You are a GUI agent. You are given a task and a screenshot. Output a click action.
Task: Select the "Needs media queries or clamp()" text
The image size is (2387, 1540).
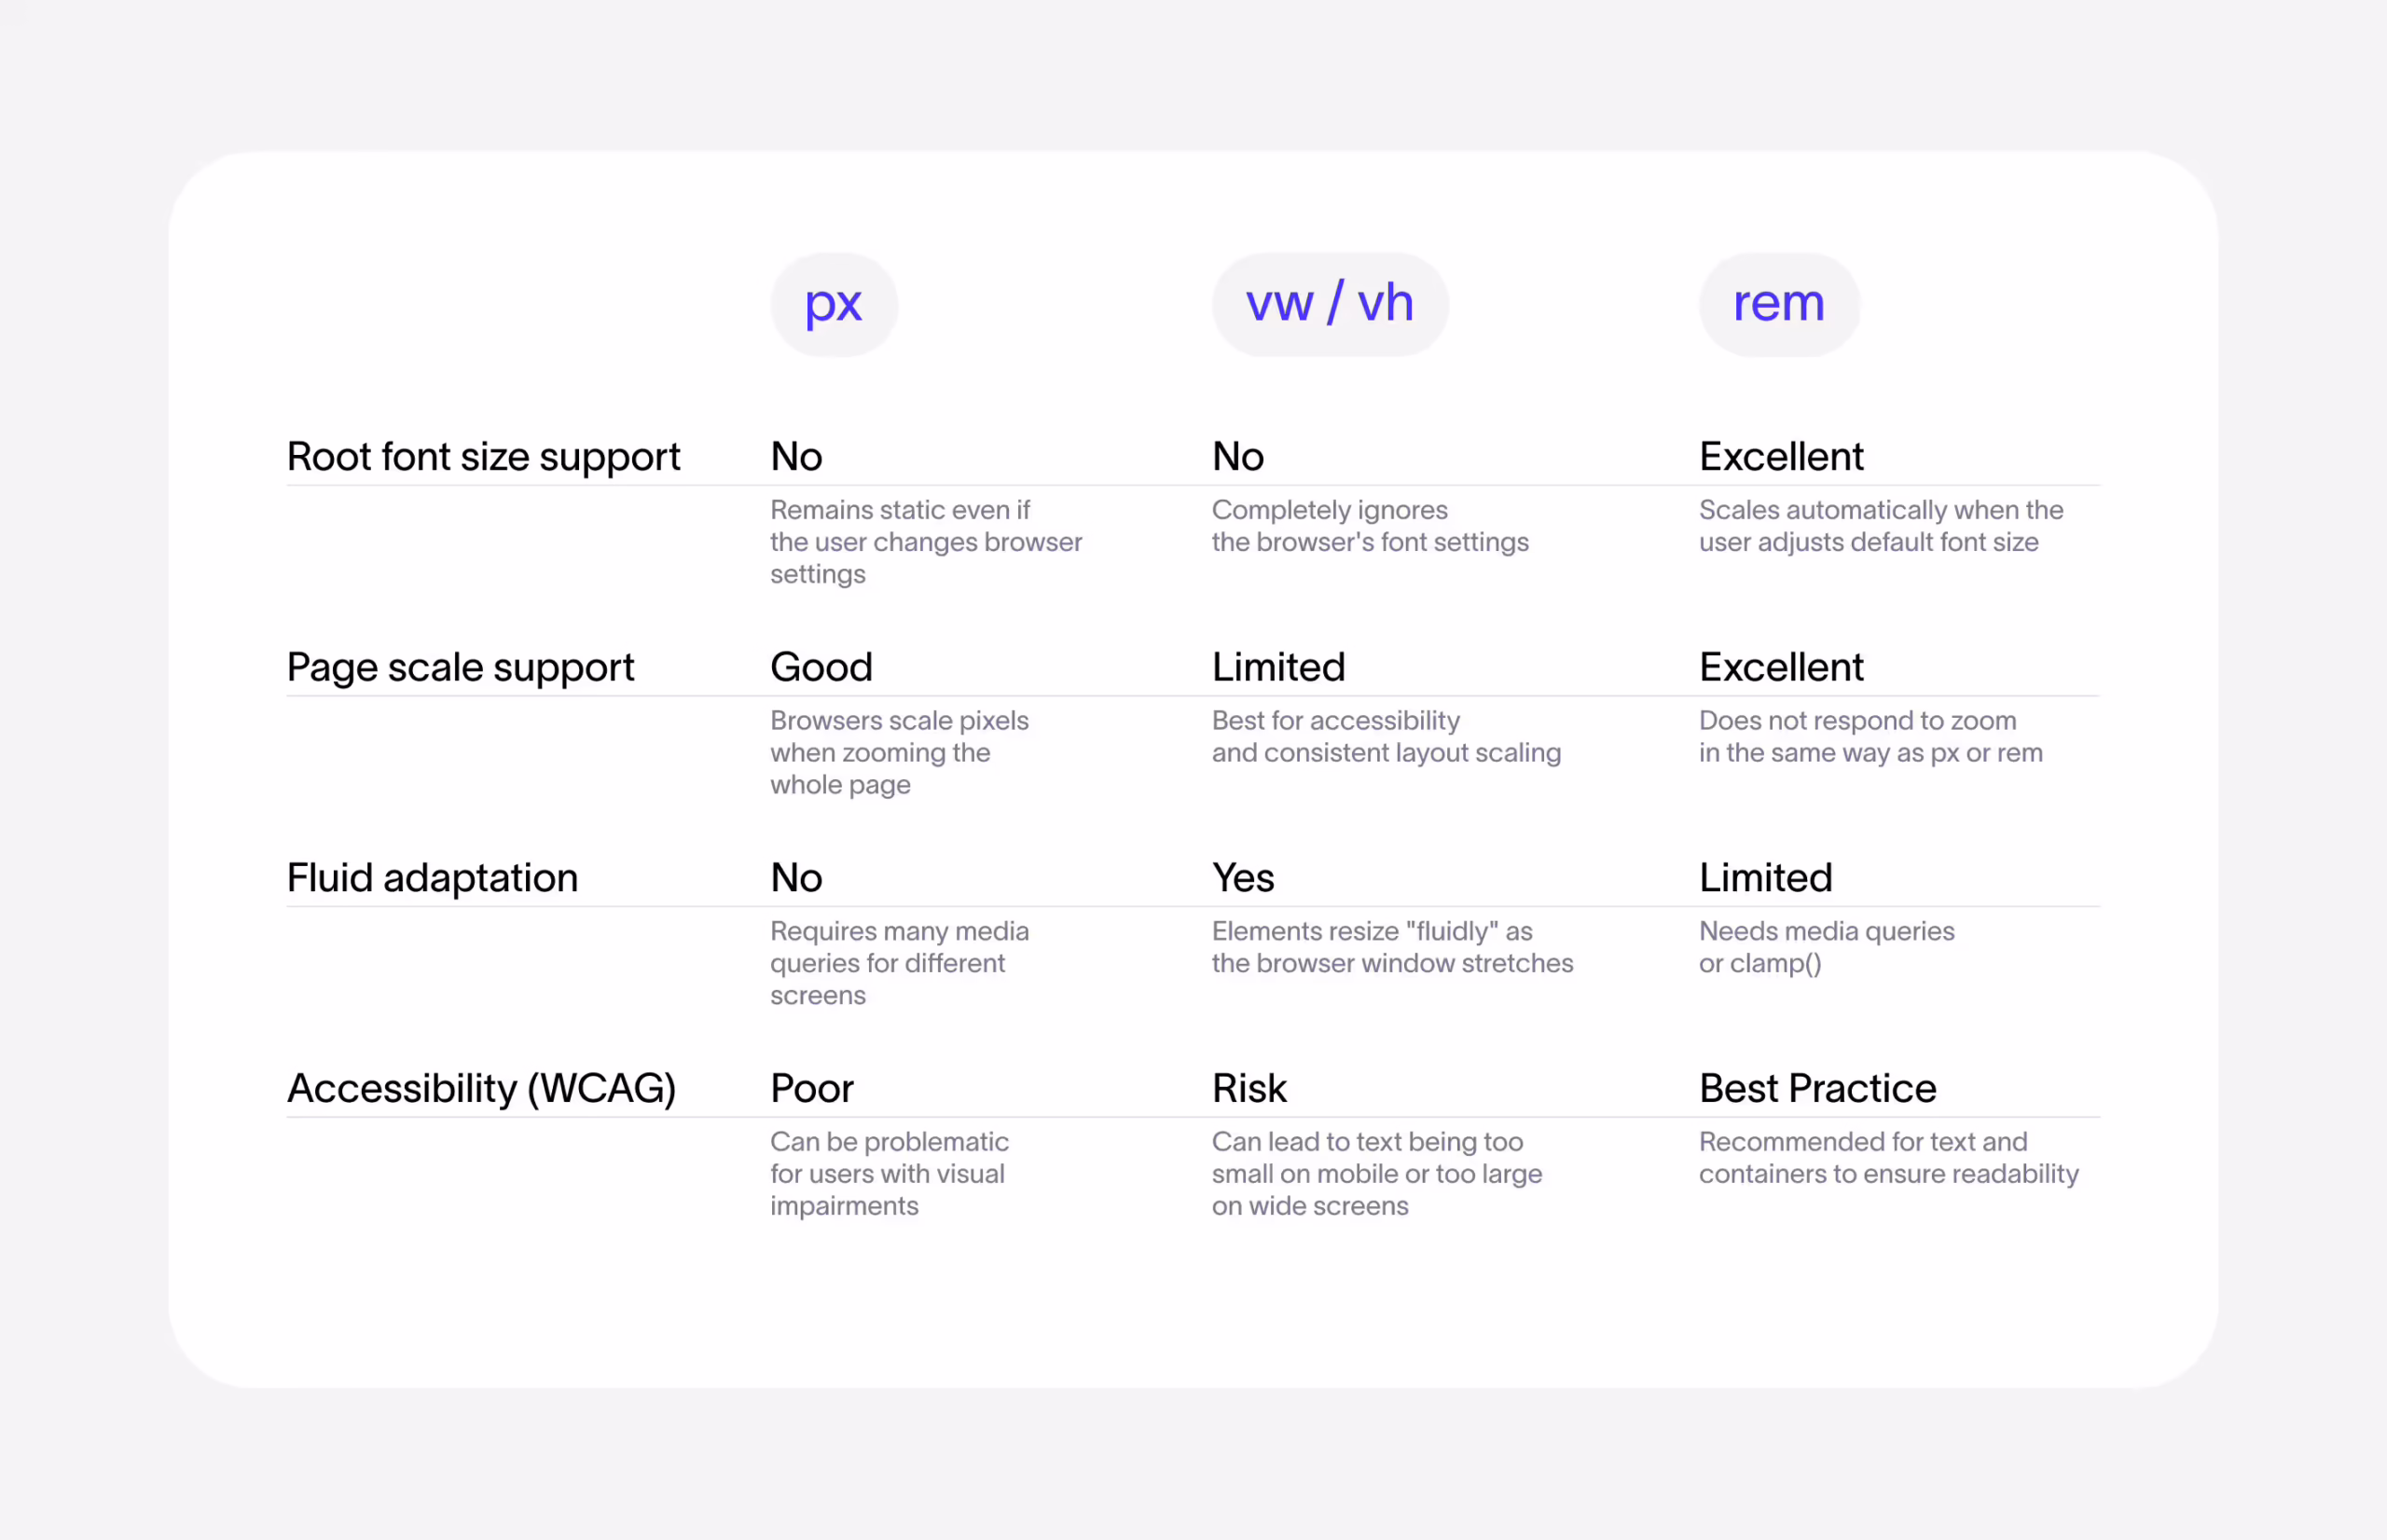pos(1825,947)
